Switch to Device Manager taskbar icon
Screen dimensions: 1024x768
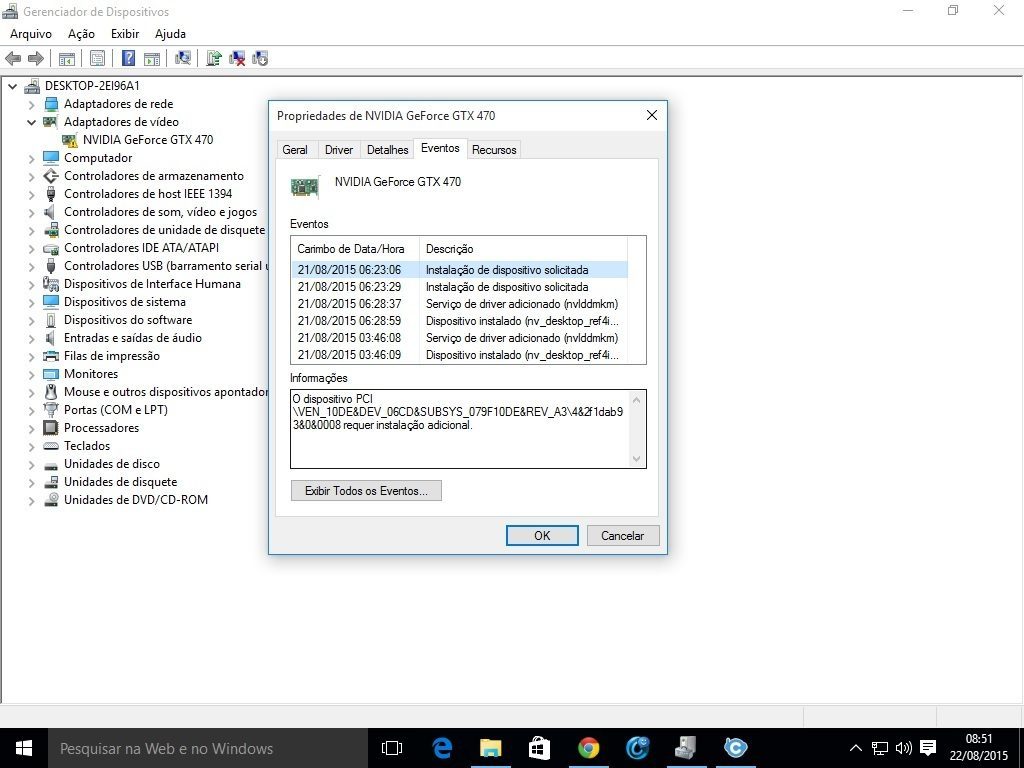pos(685,748)
